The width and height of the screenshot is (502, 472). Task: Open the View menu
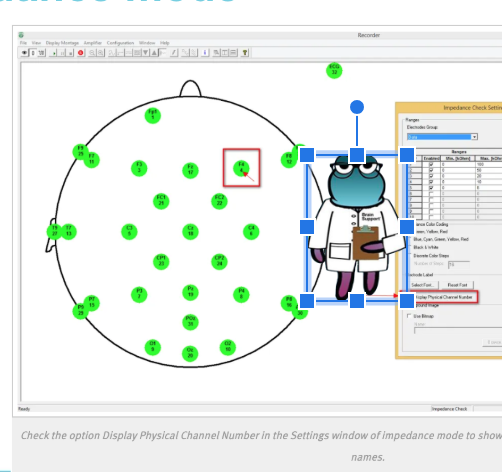pos(36,43)
